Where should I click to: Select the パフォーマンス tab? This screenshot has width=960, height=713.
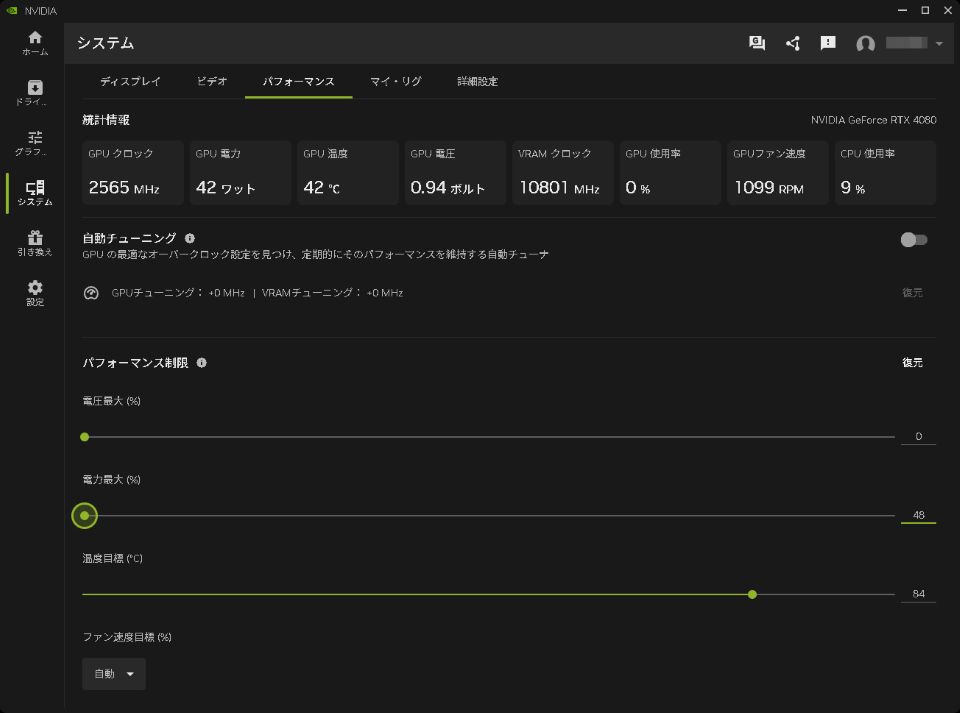tap(298, 81)
